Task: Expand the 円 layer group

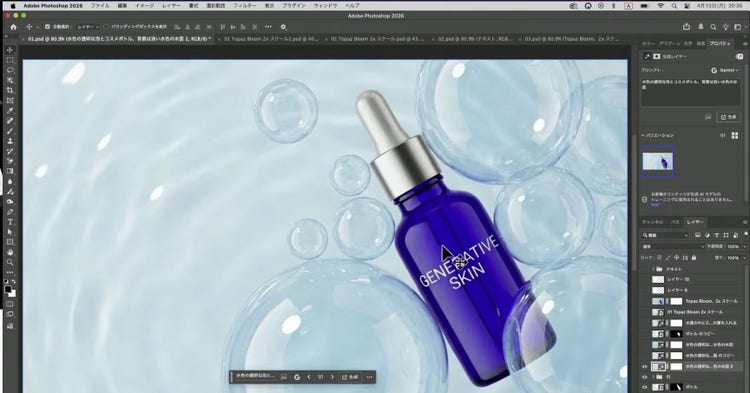Action: pyautogui.click(x=653, y=377)
